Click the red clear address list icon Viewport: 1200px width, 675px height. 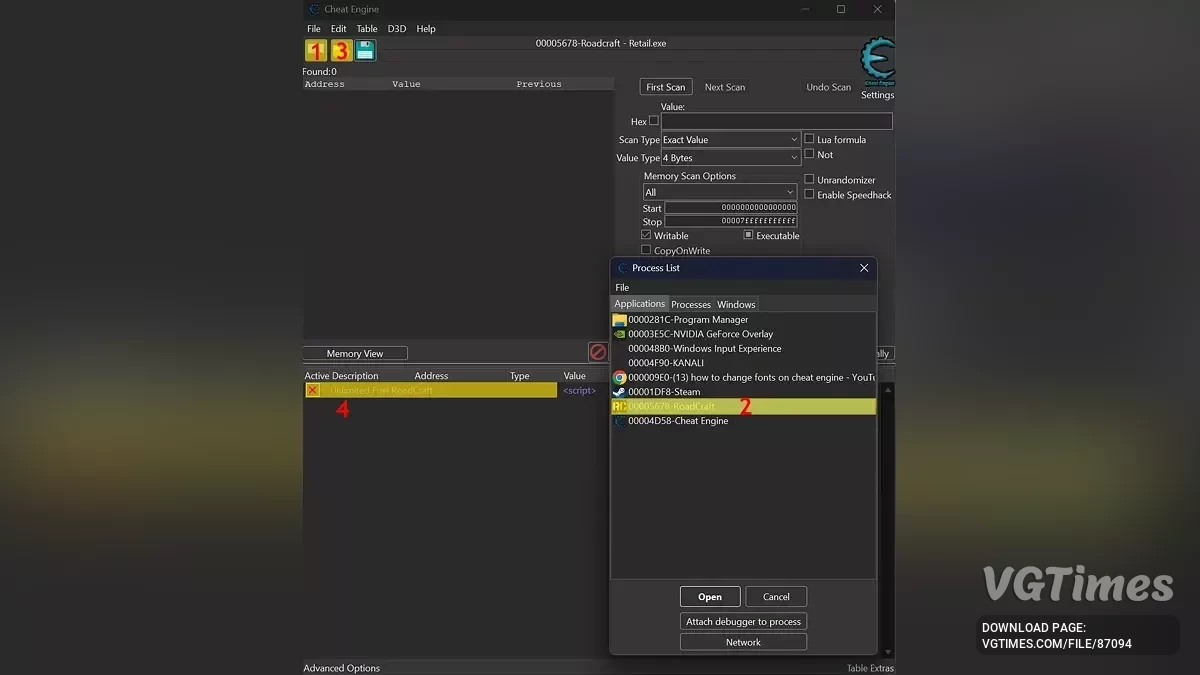click(x=598, y=352)
